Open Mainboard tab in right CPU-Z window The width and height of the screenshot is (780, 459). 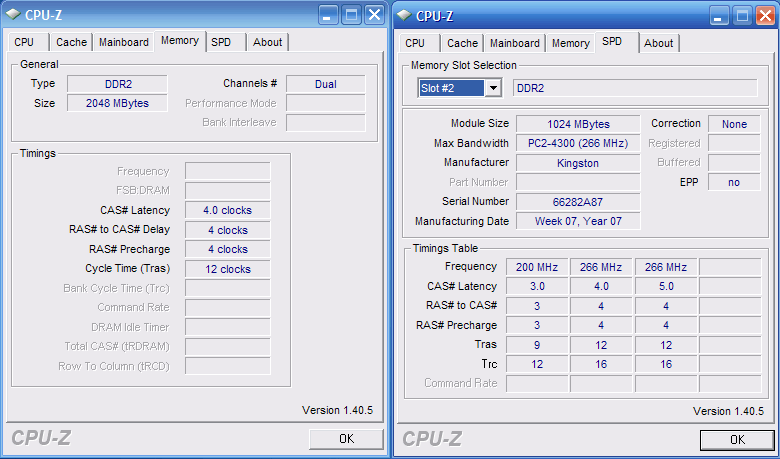514,43
